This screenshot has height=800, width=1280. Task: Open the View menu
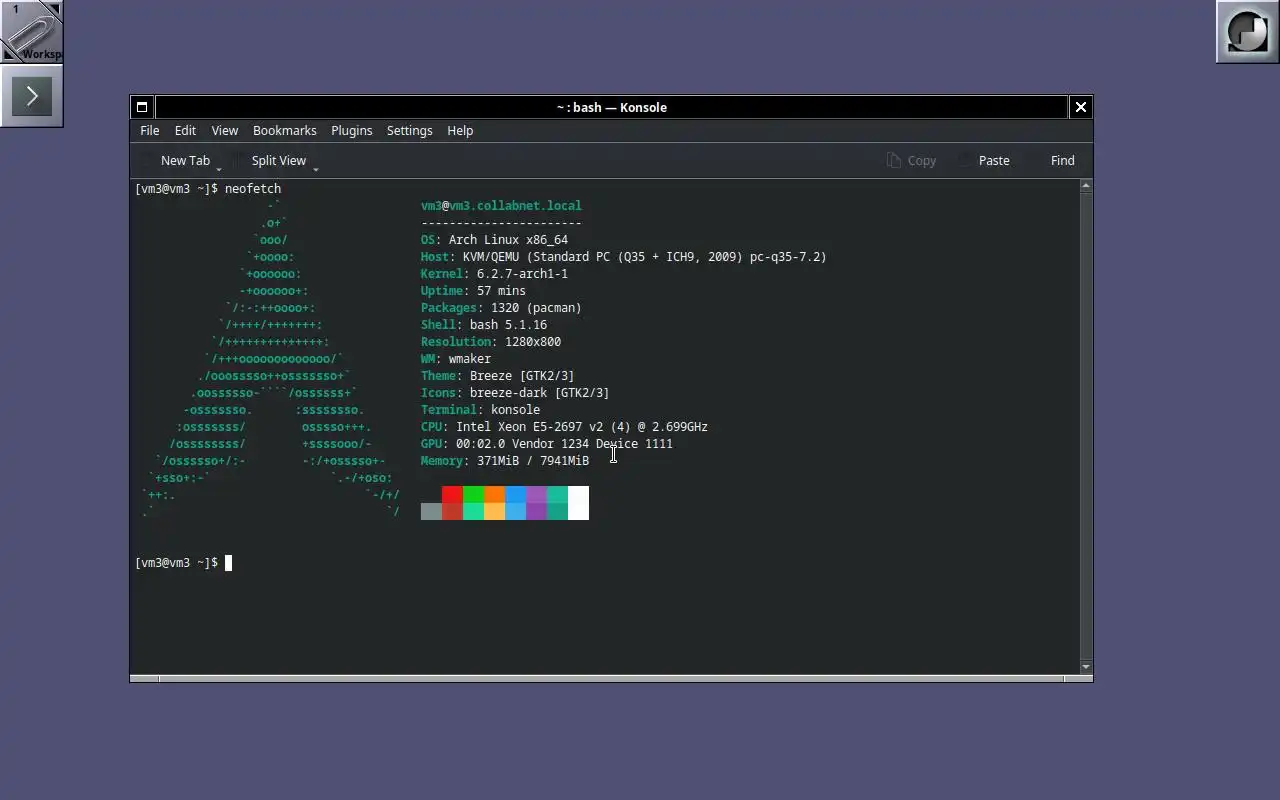point(224,131)
